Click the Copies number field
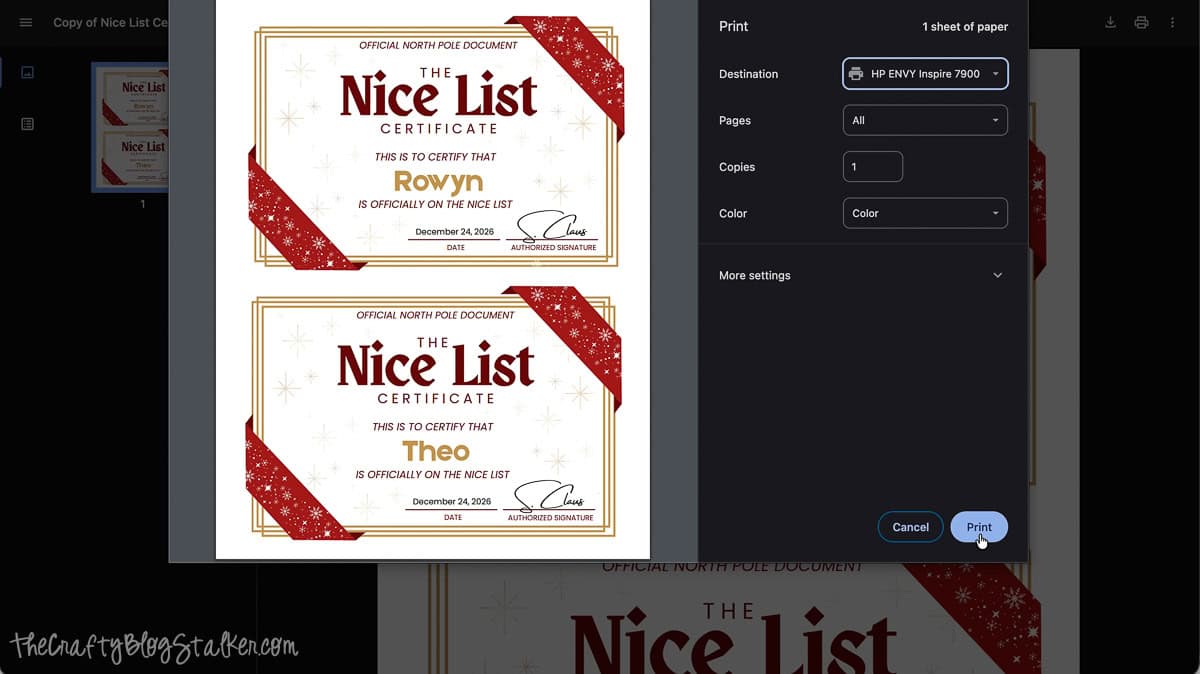 pyautogui.click(x=873, y=167)
